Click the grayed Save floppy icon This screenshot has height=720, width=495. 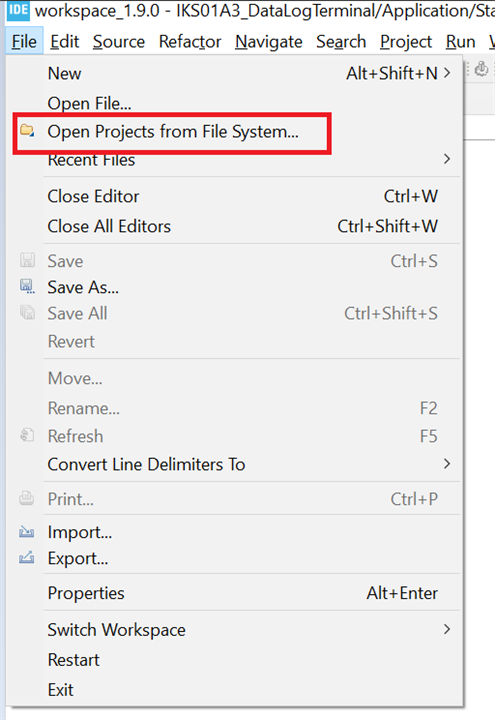tap(27, 260)
